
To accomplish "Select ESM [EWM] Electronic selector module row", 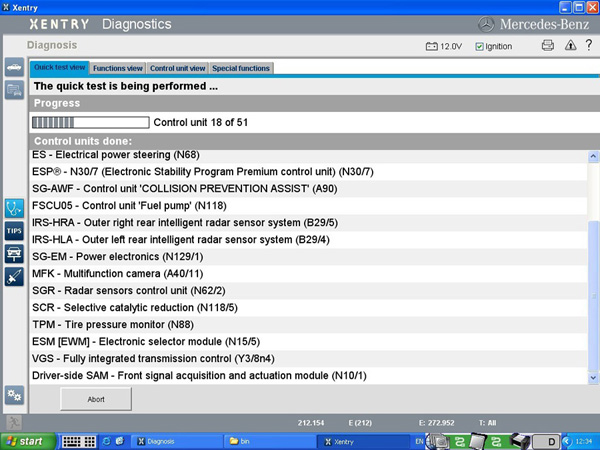I will point(308,341).
